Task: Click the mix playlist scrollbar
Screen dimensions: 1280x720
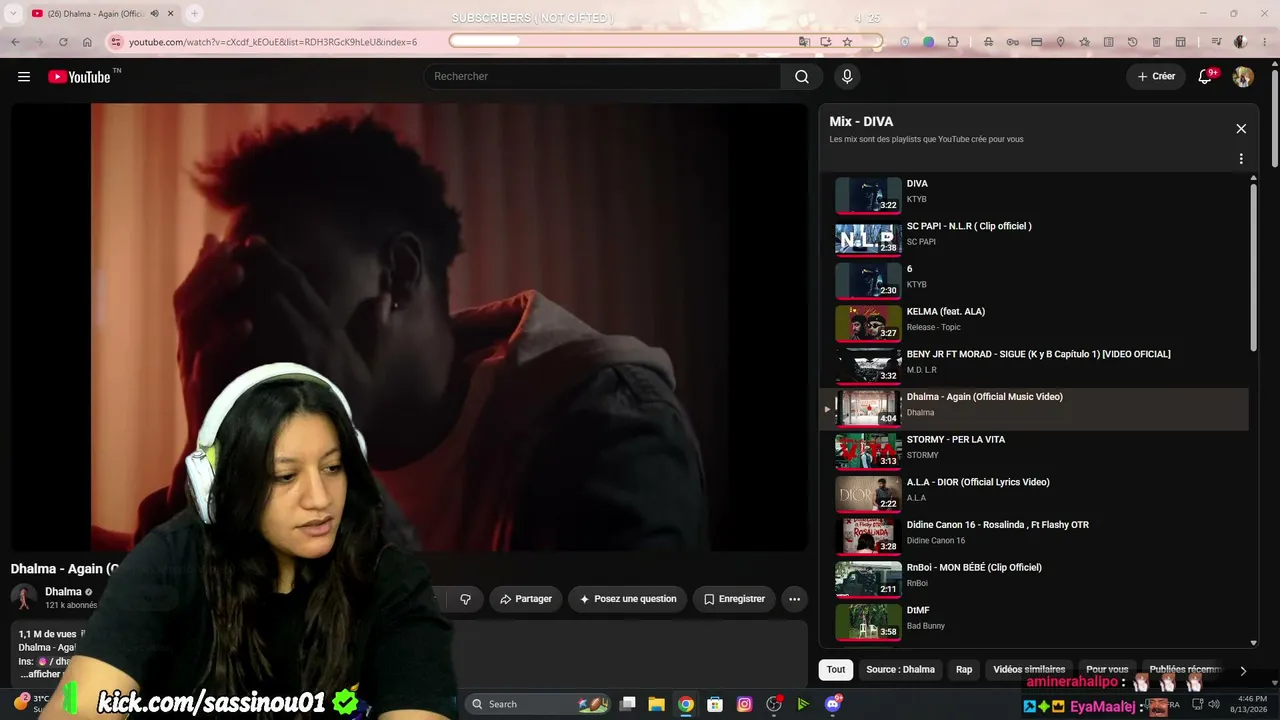Action: 1254,268
